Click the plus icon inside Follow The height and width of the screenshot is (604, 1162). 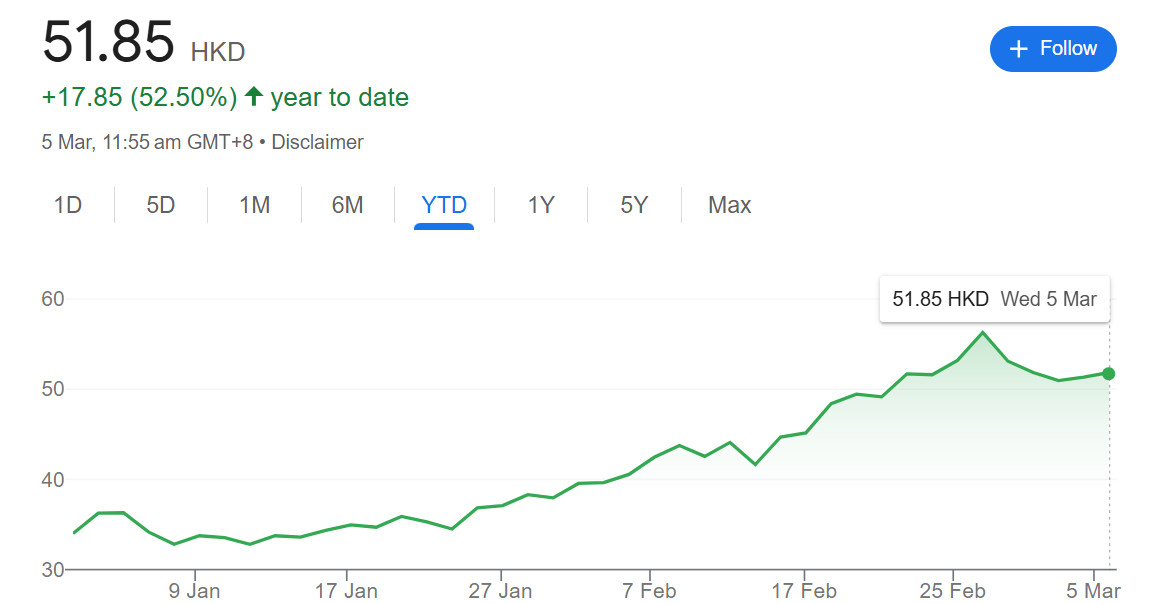tap(1018, 49)
